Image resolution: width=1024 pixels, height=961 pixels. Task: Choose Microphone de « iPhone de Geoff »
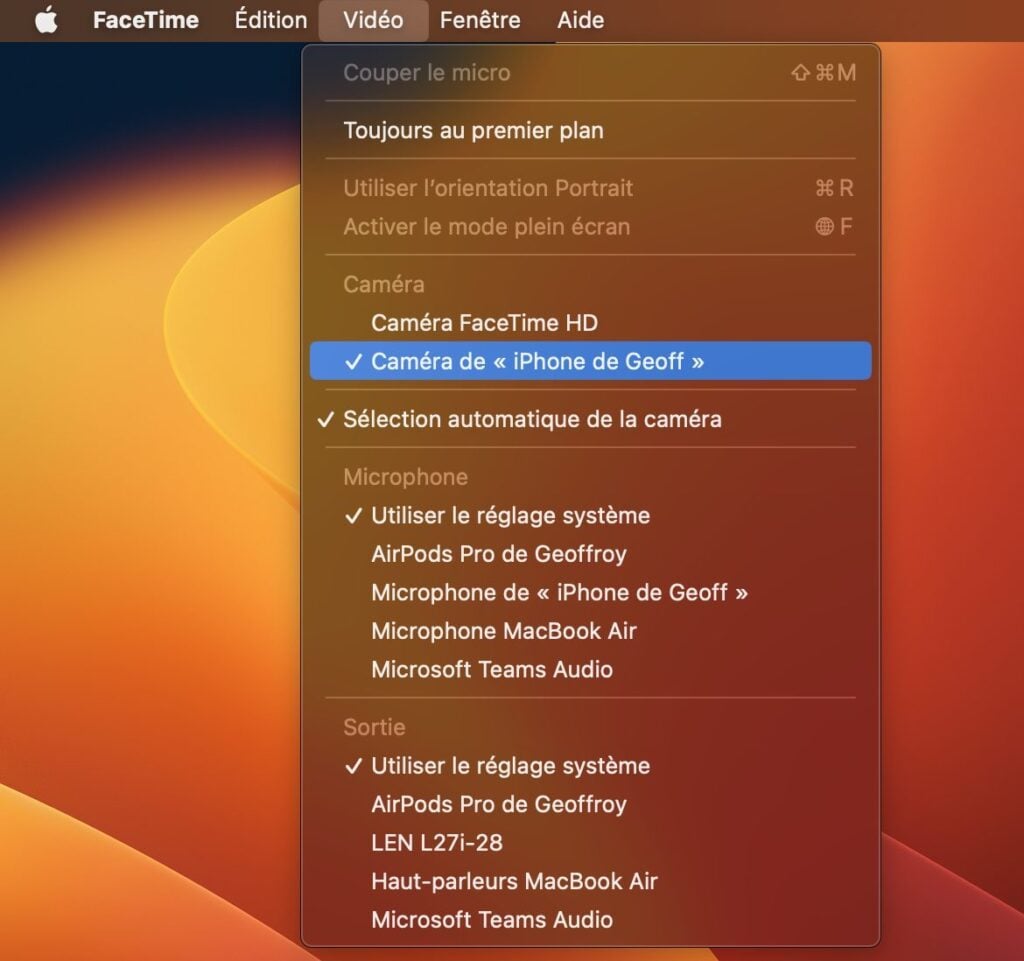click(590, 593)
